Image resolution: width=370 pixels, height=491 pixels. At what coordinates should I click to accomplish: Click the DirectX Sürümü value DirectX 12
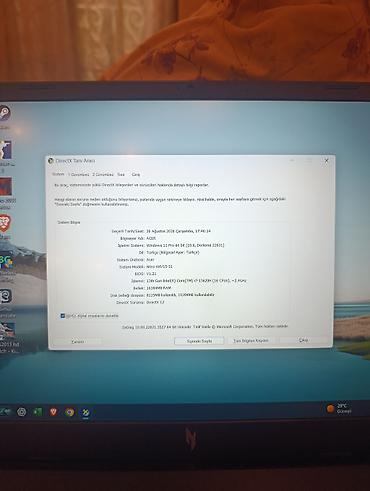155,302
